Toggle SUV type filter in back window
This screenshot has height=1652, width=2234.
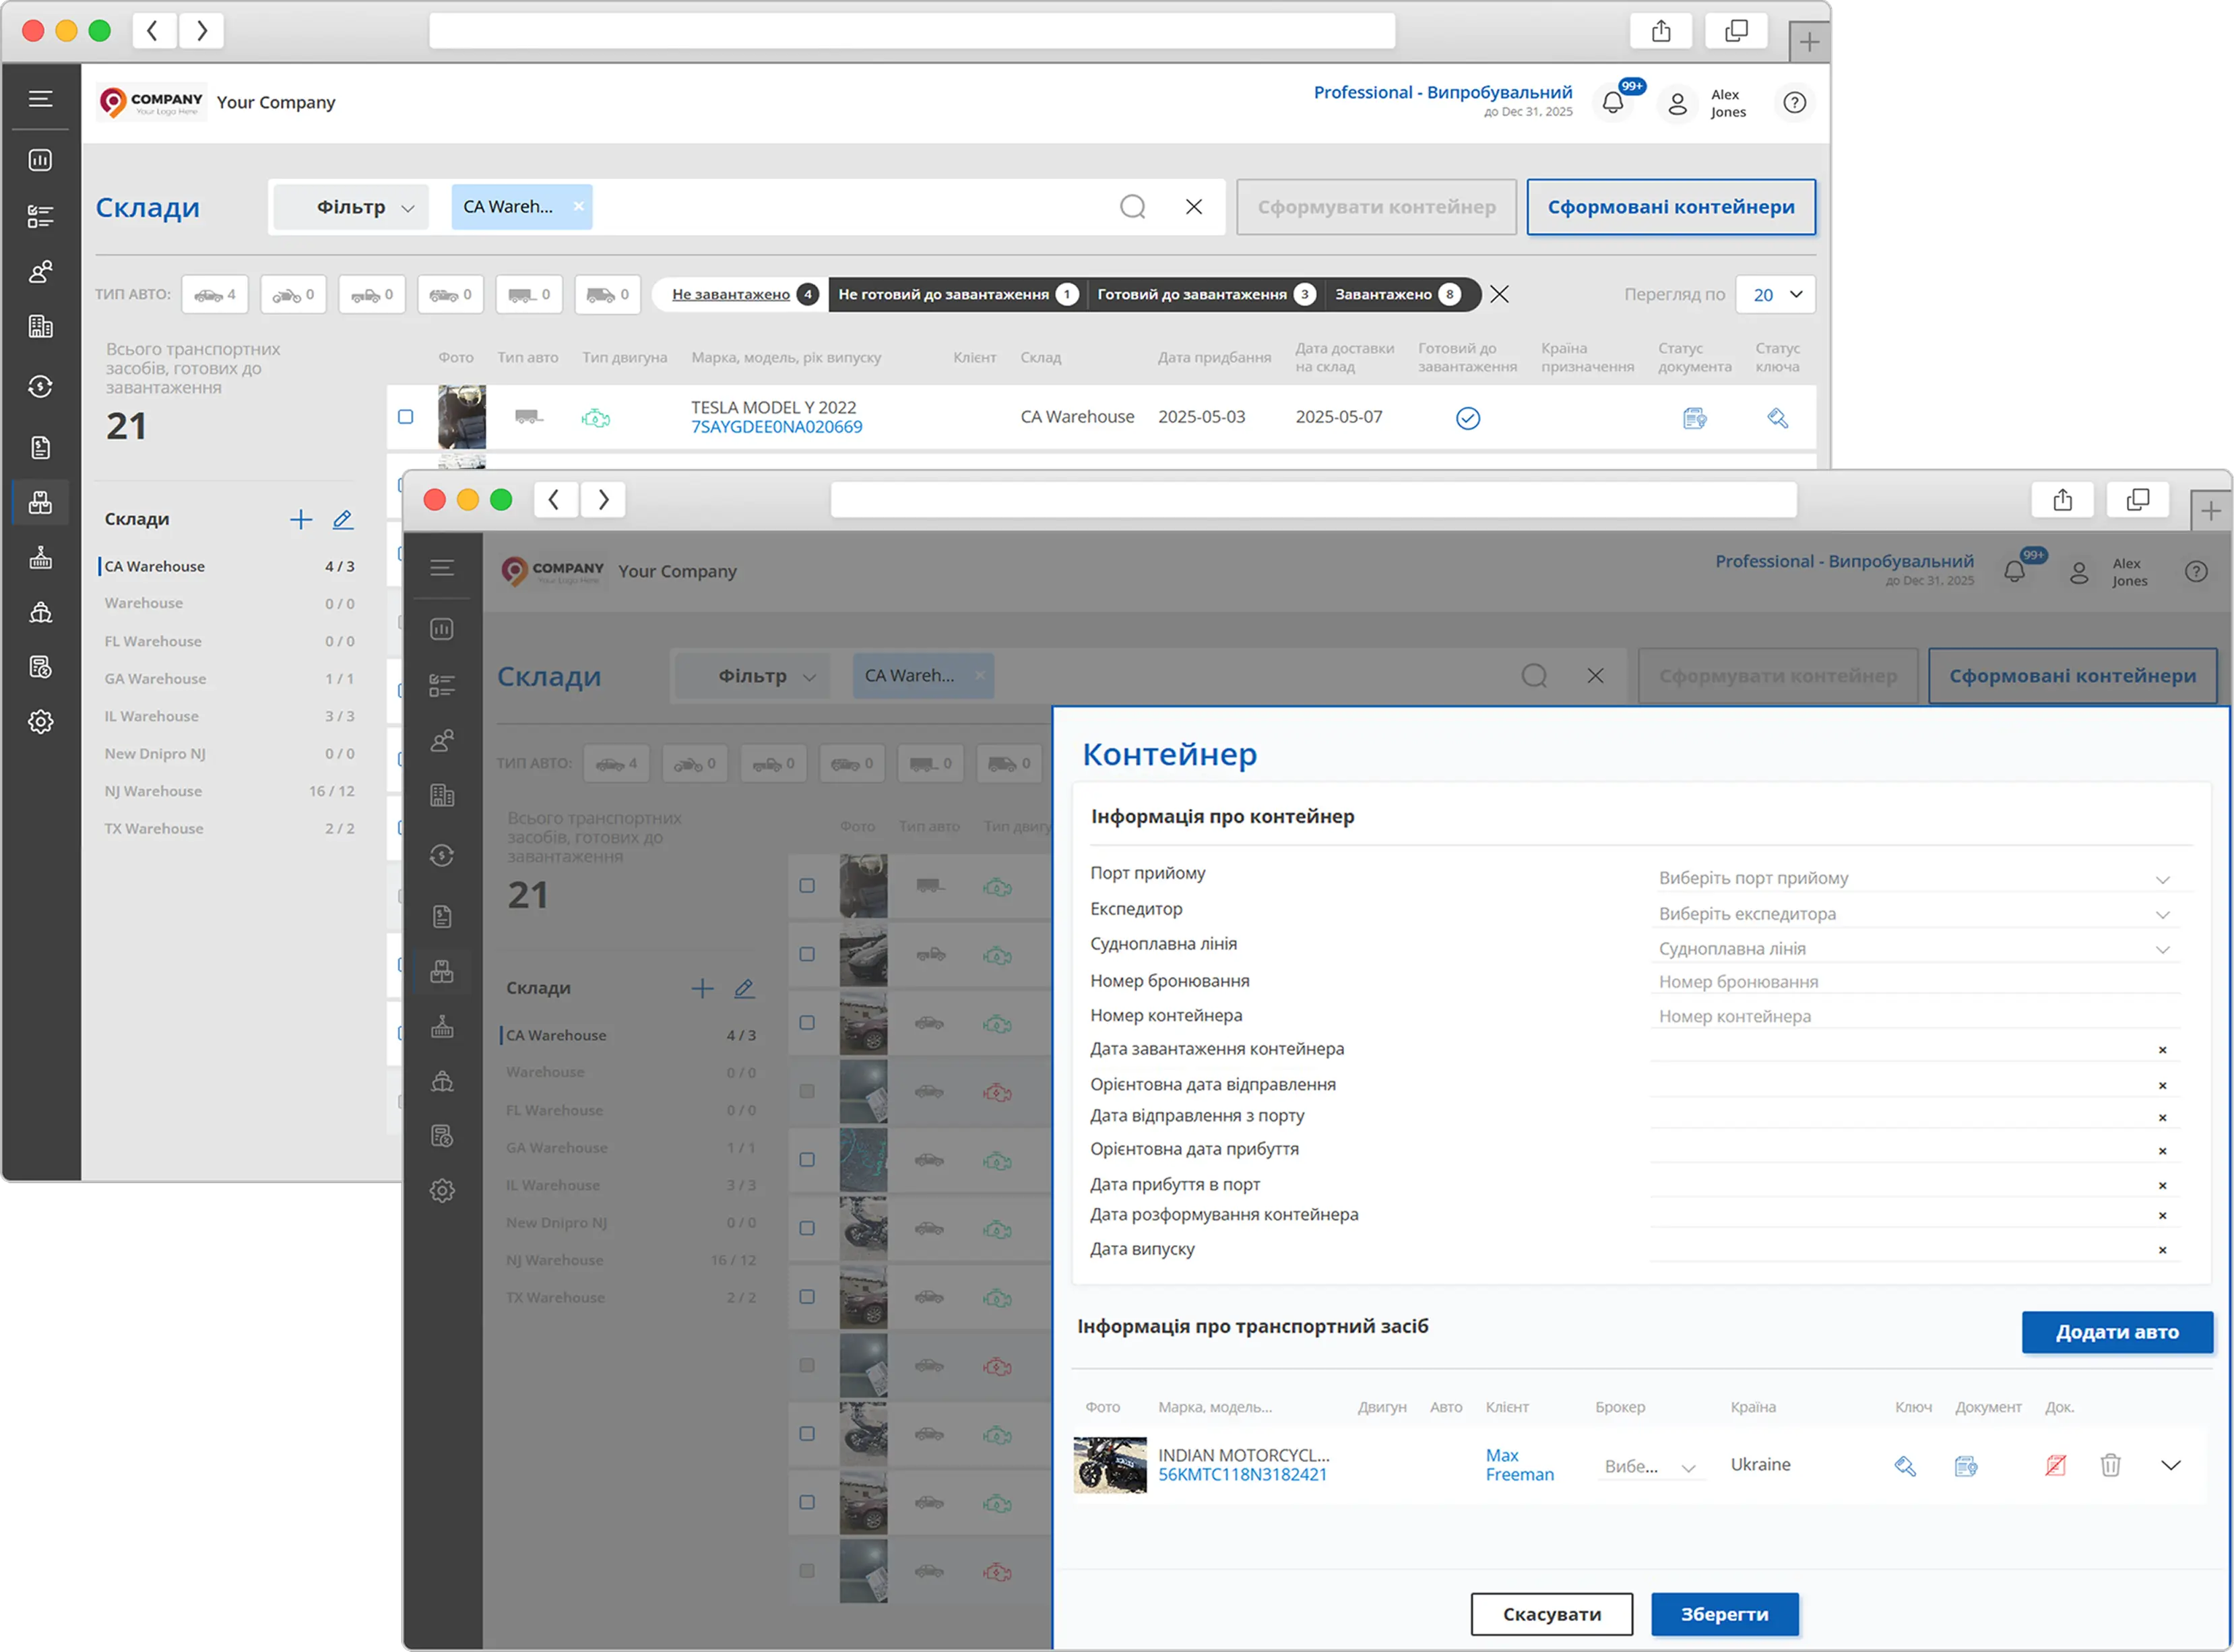(451, 294)
